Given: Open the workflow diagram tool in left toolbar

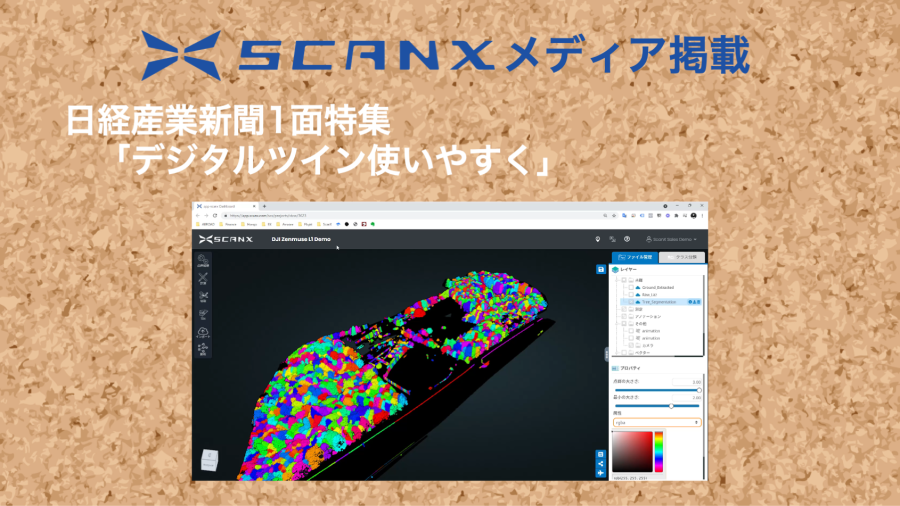Looking at the screenshot, I should pyautogui.click(x=203, y=349).
